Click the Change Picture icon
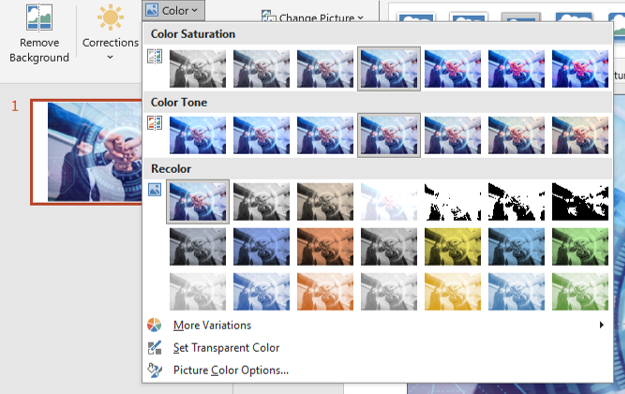 pos(268,16)
